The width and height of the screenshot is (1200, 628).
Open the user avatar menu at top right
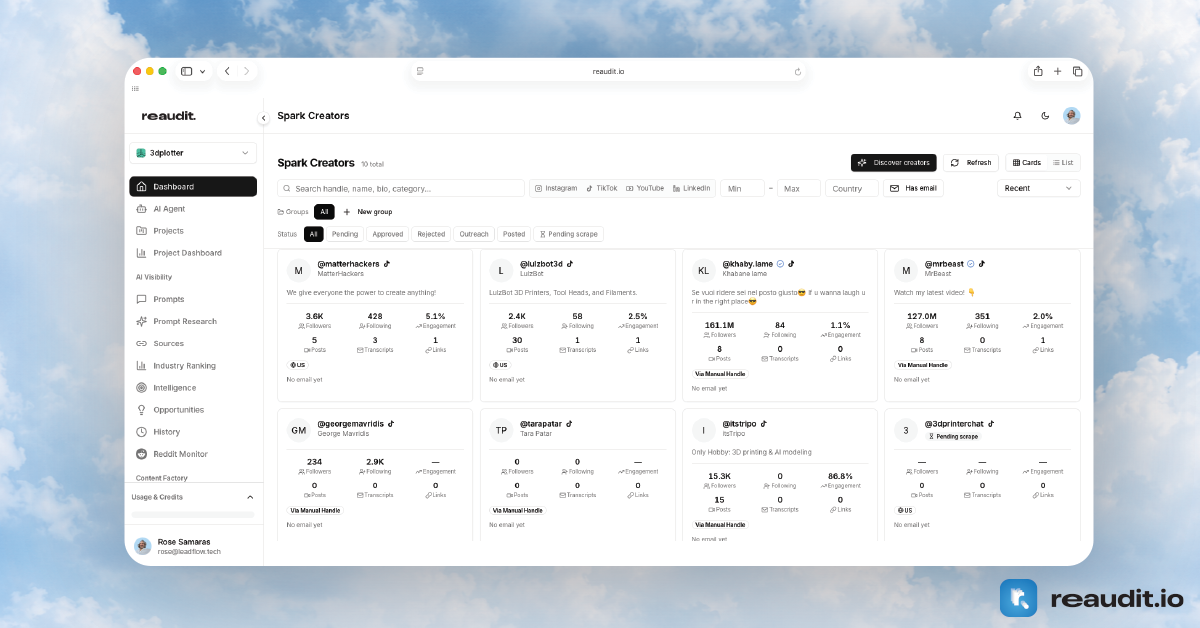pyautogui.click(x=1072, y=116)
